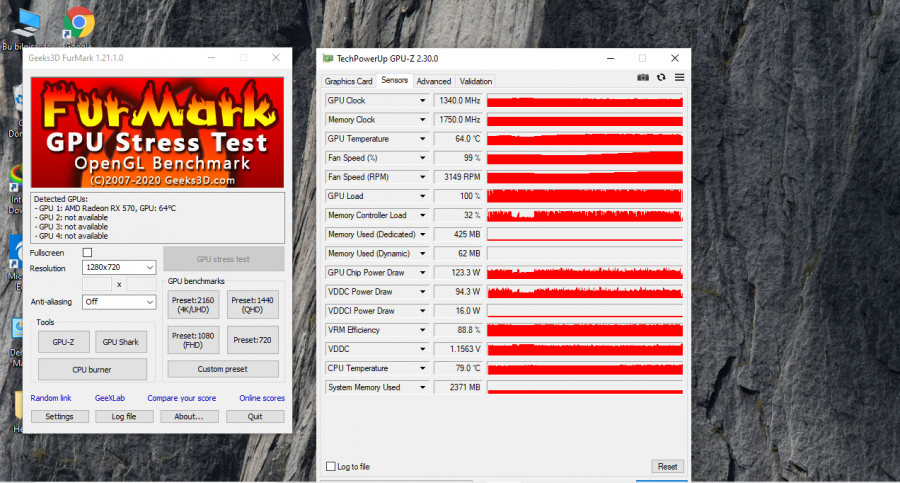This screenshot has width=900, height=483.
Task: Open FurMark Settings
Action: click(60, 416)
